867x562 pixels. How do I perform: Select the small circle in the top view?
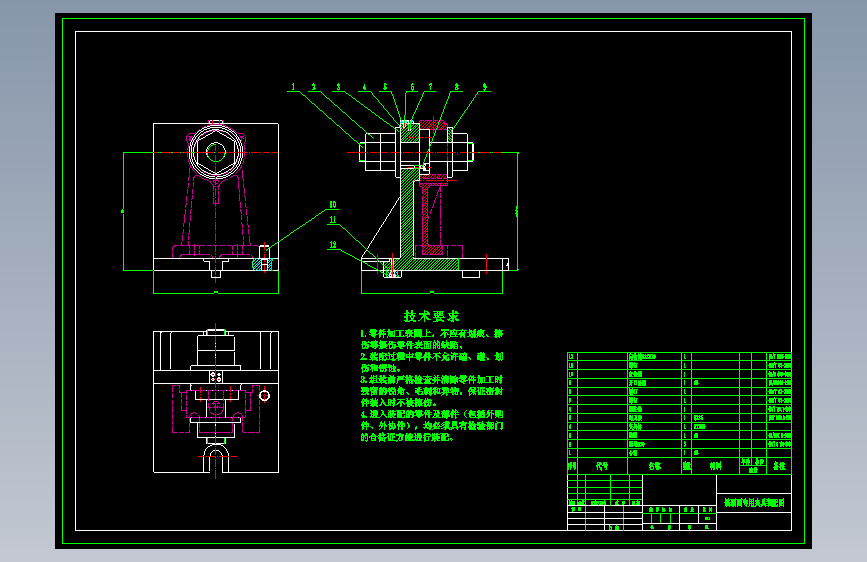pos(264,396)
